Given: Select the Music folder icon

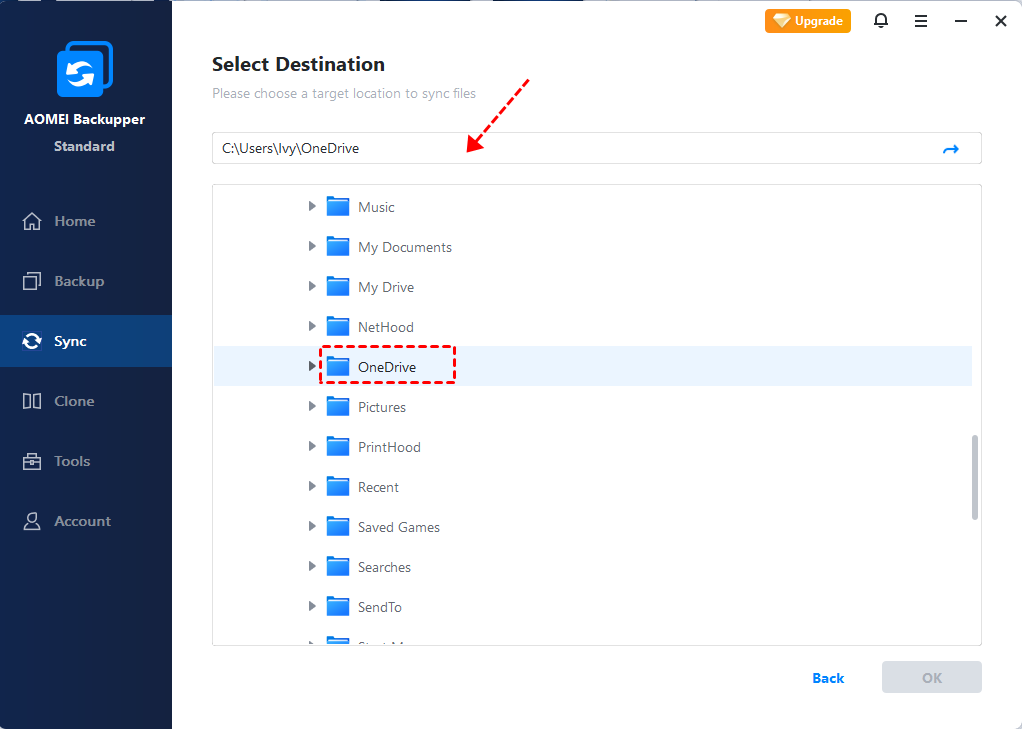Looking at the screenshot, I should 338,207.
